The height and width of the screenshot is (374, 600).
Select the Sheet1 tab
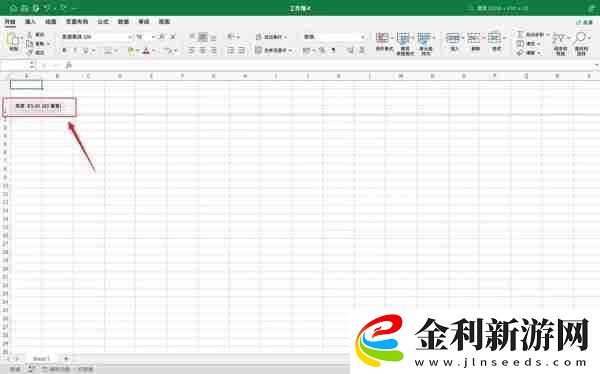click(41, 359)
